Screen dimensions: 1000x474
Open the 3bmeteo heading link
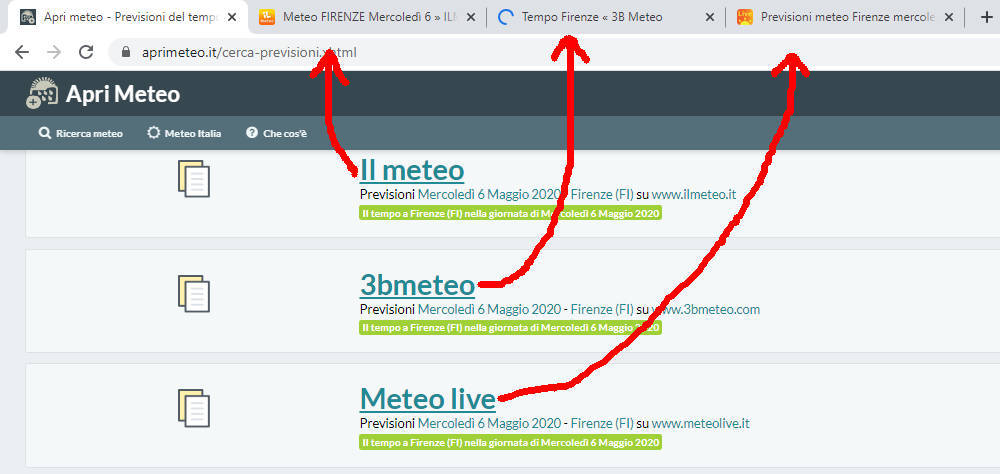[x=417, y=285]
